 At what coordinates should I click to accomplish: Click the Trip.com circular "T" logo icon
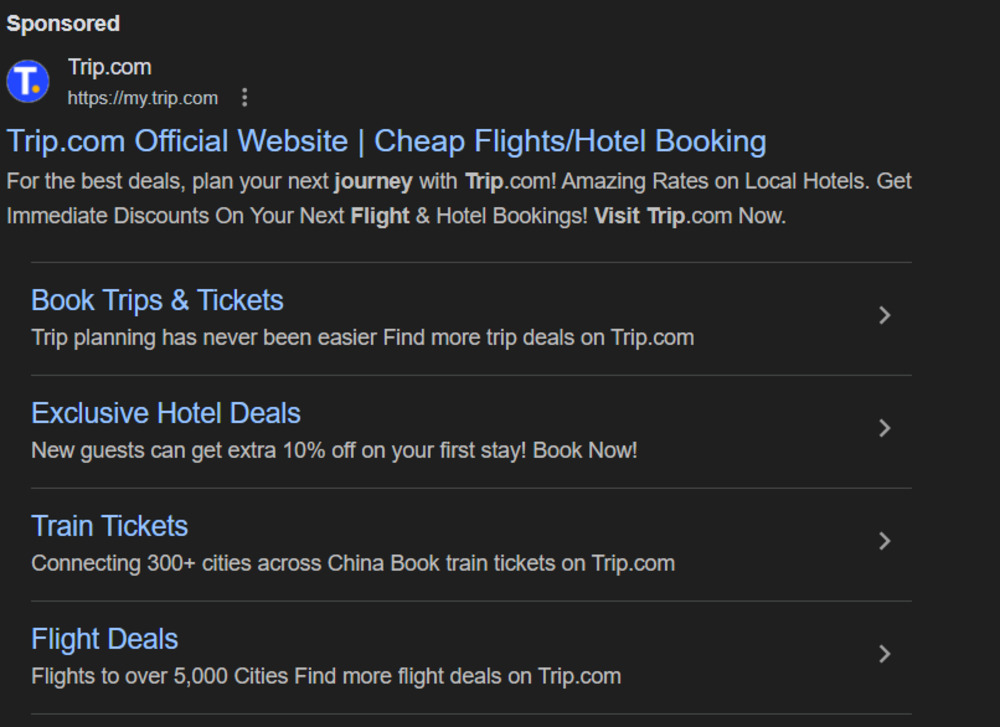tap(27, 81)
